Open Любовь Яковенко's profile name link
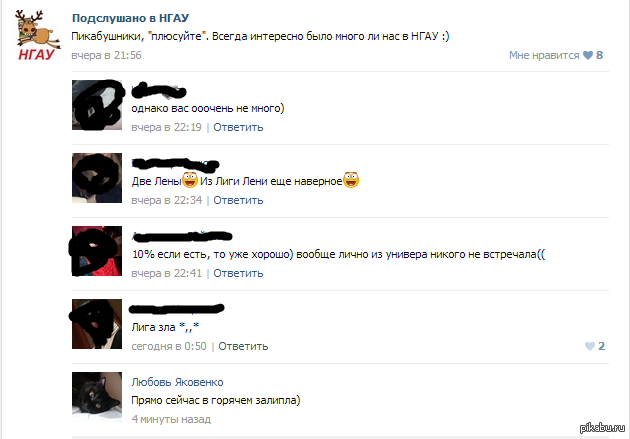The width and height of the screenshot is (630, 439). pos(177,382)
